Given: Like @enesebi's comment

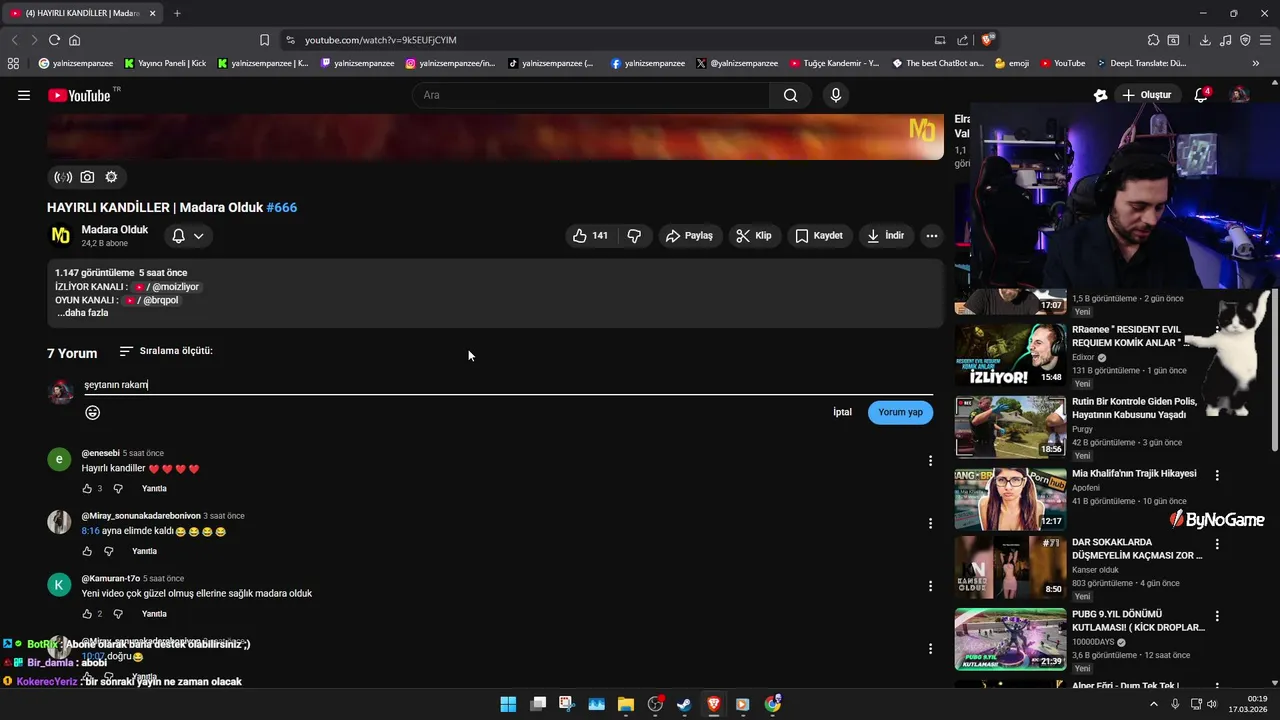Looking at the screenshot, I should pyautogui.click(x=87, y=489).
